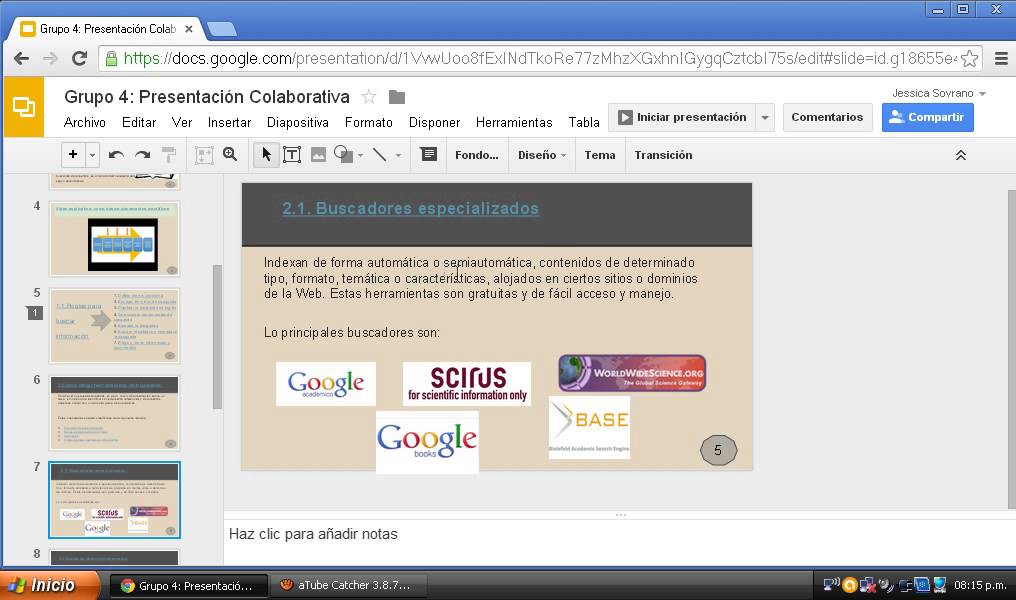Click the slide panel vertical scrollbar
This screenshot has width=1016, height=600.
click(217, 337)
